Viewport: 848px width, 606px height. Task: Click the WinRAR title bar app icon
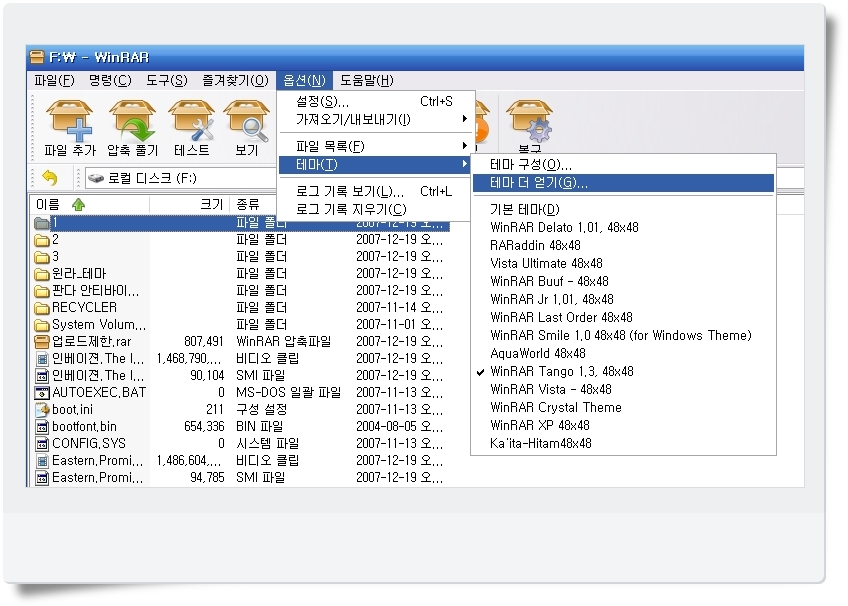coord(37,57)
